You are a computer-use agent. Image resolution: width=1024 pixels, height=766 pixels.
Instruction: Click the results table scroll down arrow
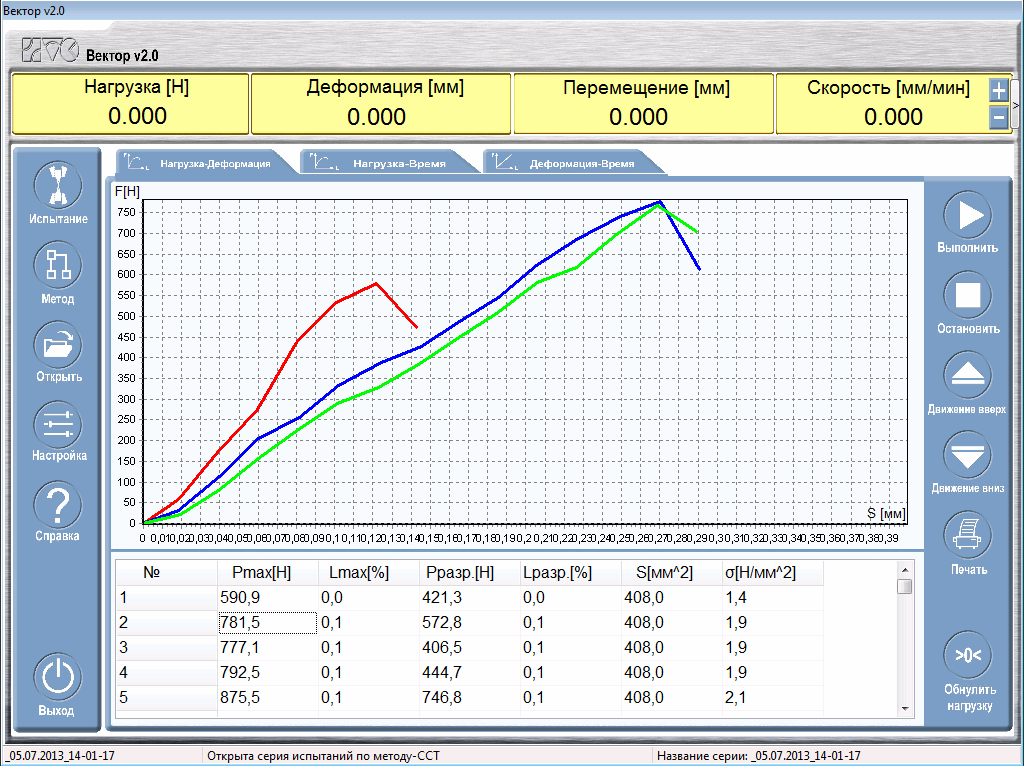pyautogui.click(x=904, y=709)
